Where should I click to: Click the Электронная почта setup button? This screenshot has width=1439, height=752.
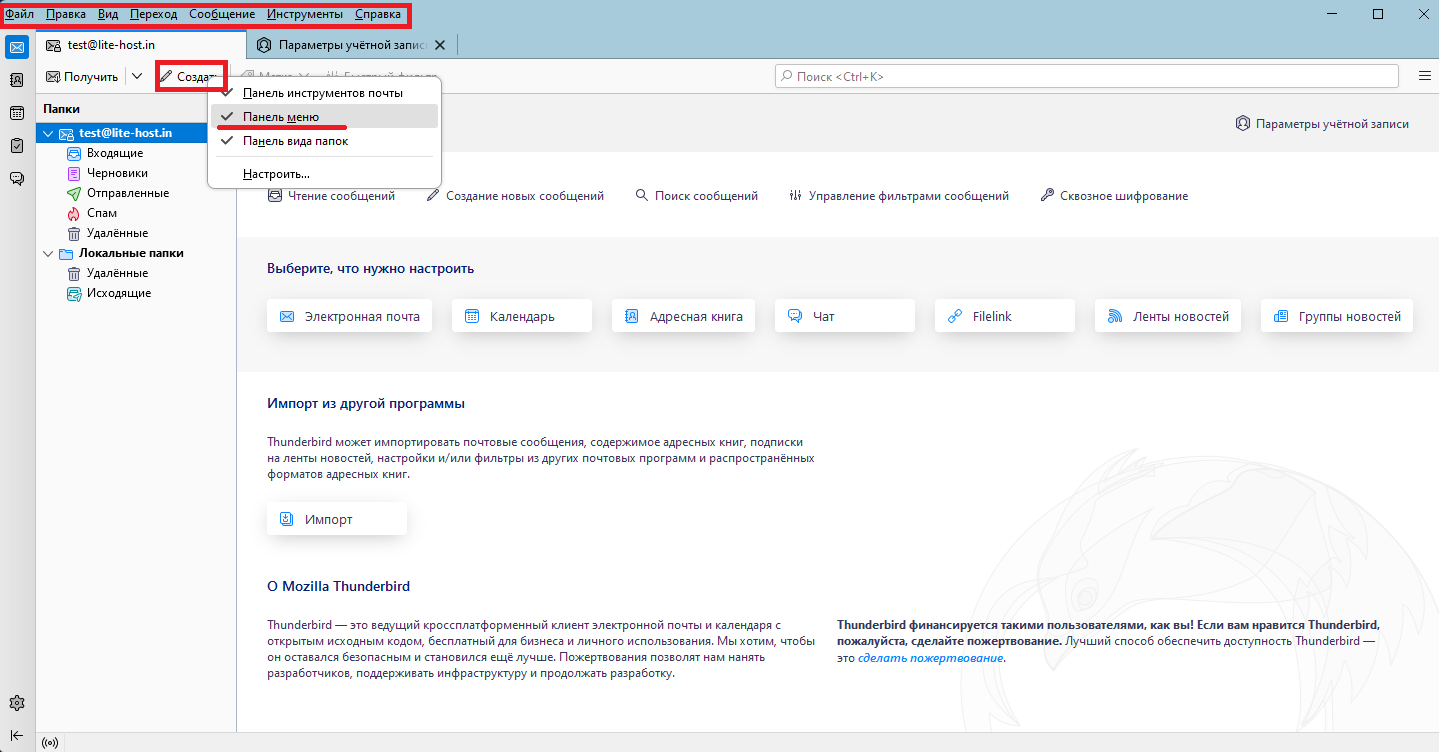(349, 316)
